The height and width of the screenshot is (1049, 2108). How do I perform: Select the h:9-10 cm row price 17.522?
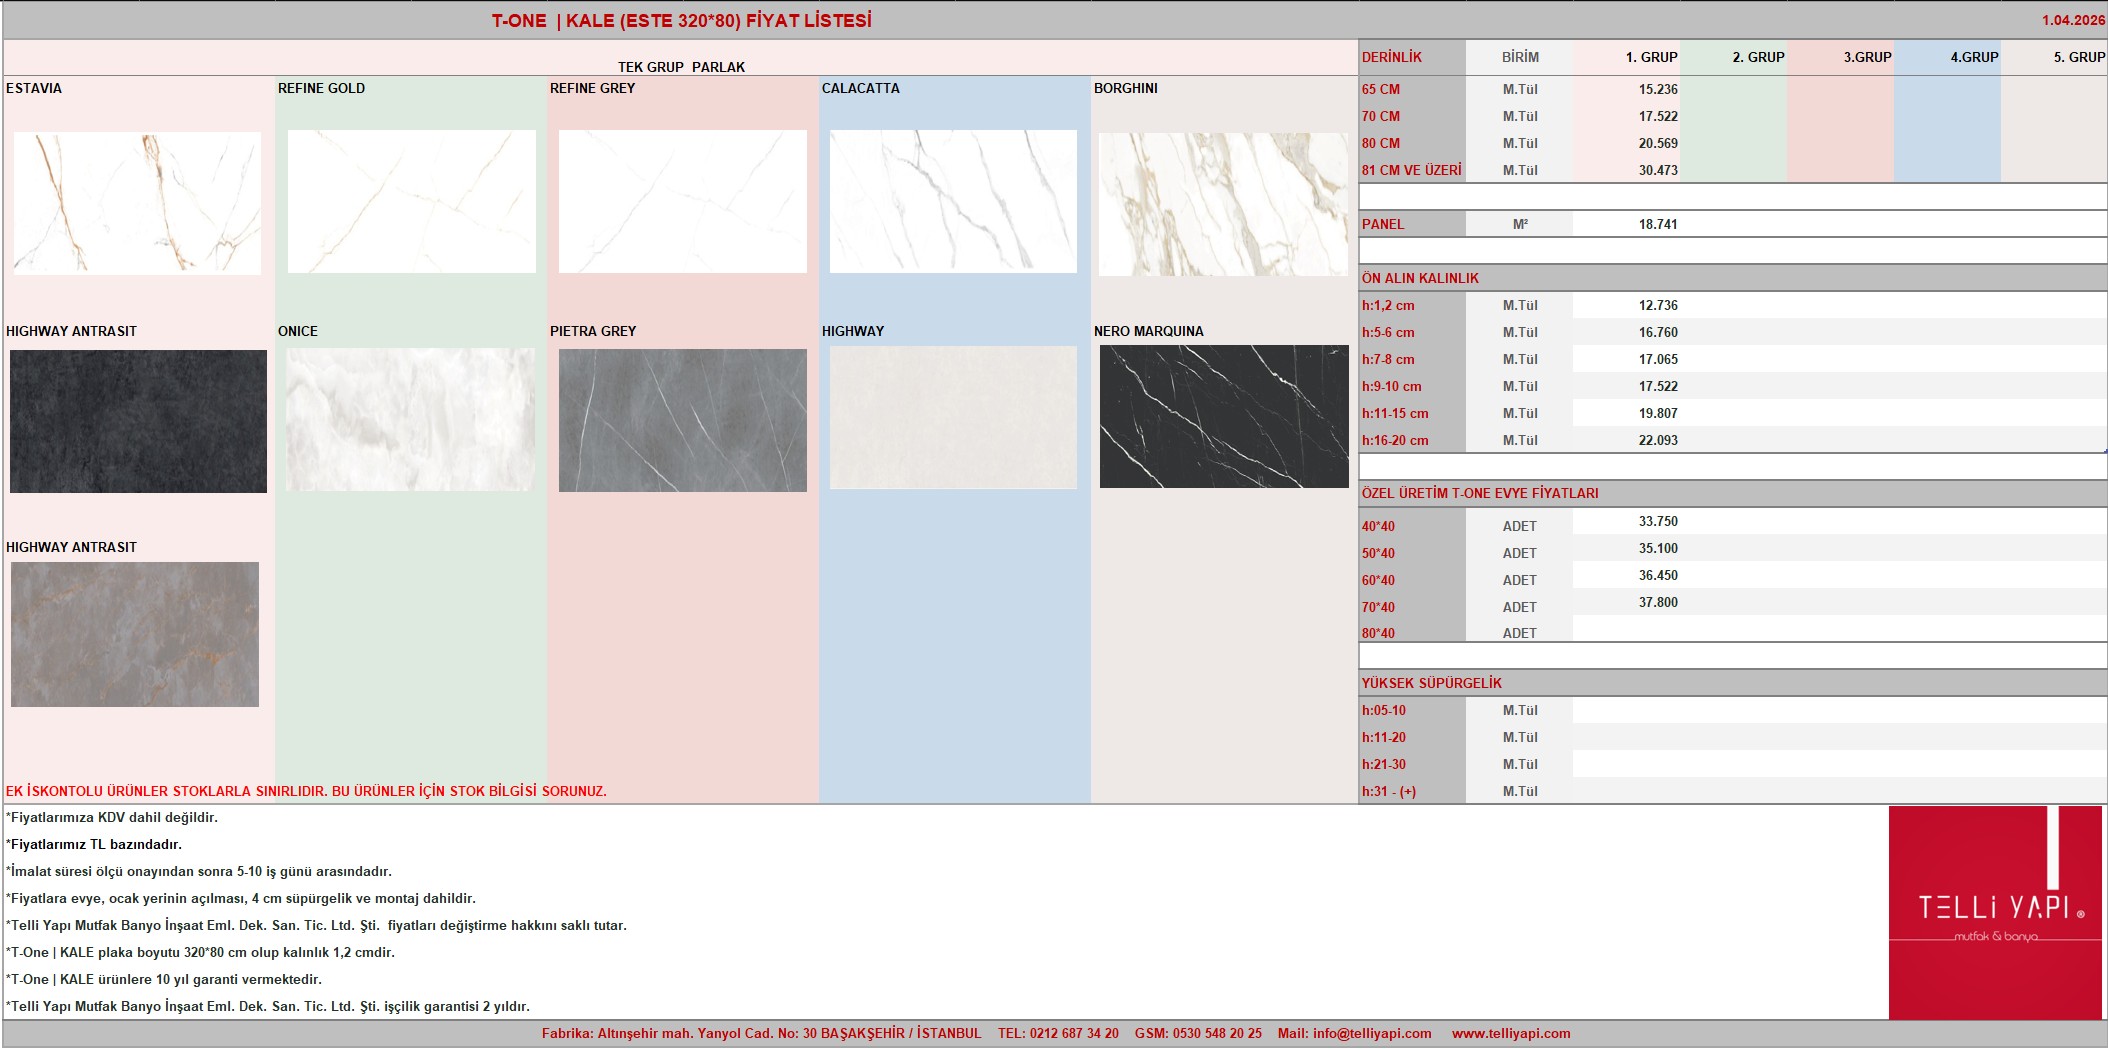(x=1658, y=386)
